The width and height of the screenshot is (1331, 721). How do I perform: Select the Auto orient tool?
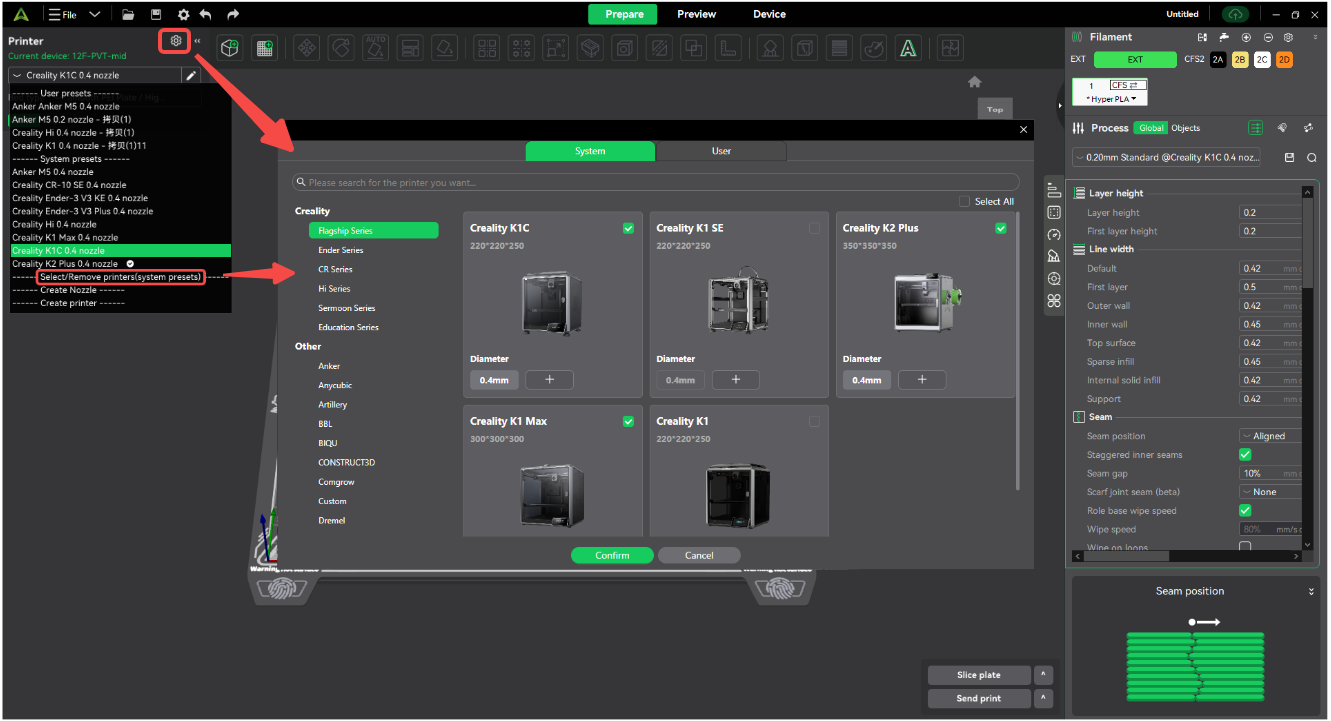[375, 47]
